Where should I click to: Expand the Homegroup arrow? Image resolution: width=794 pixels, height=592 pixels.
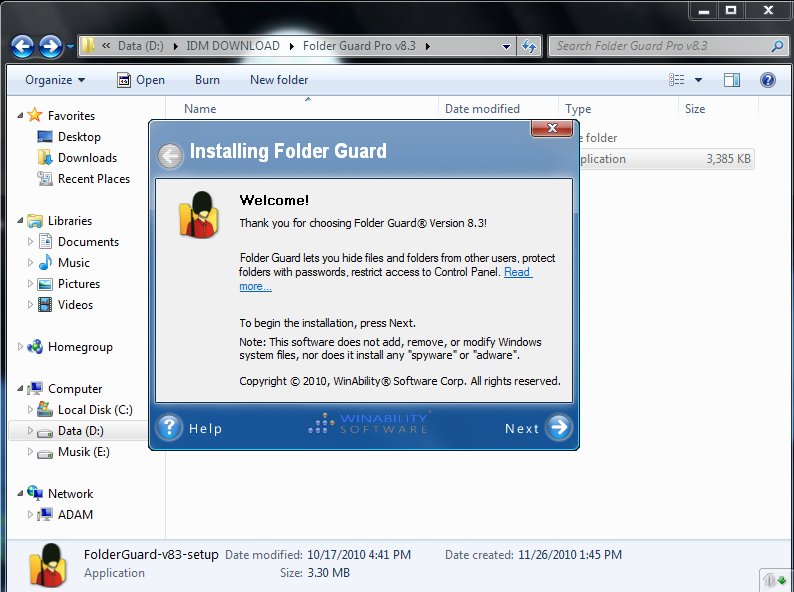(20, 347)
